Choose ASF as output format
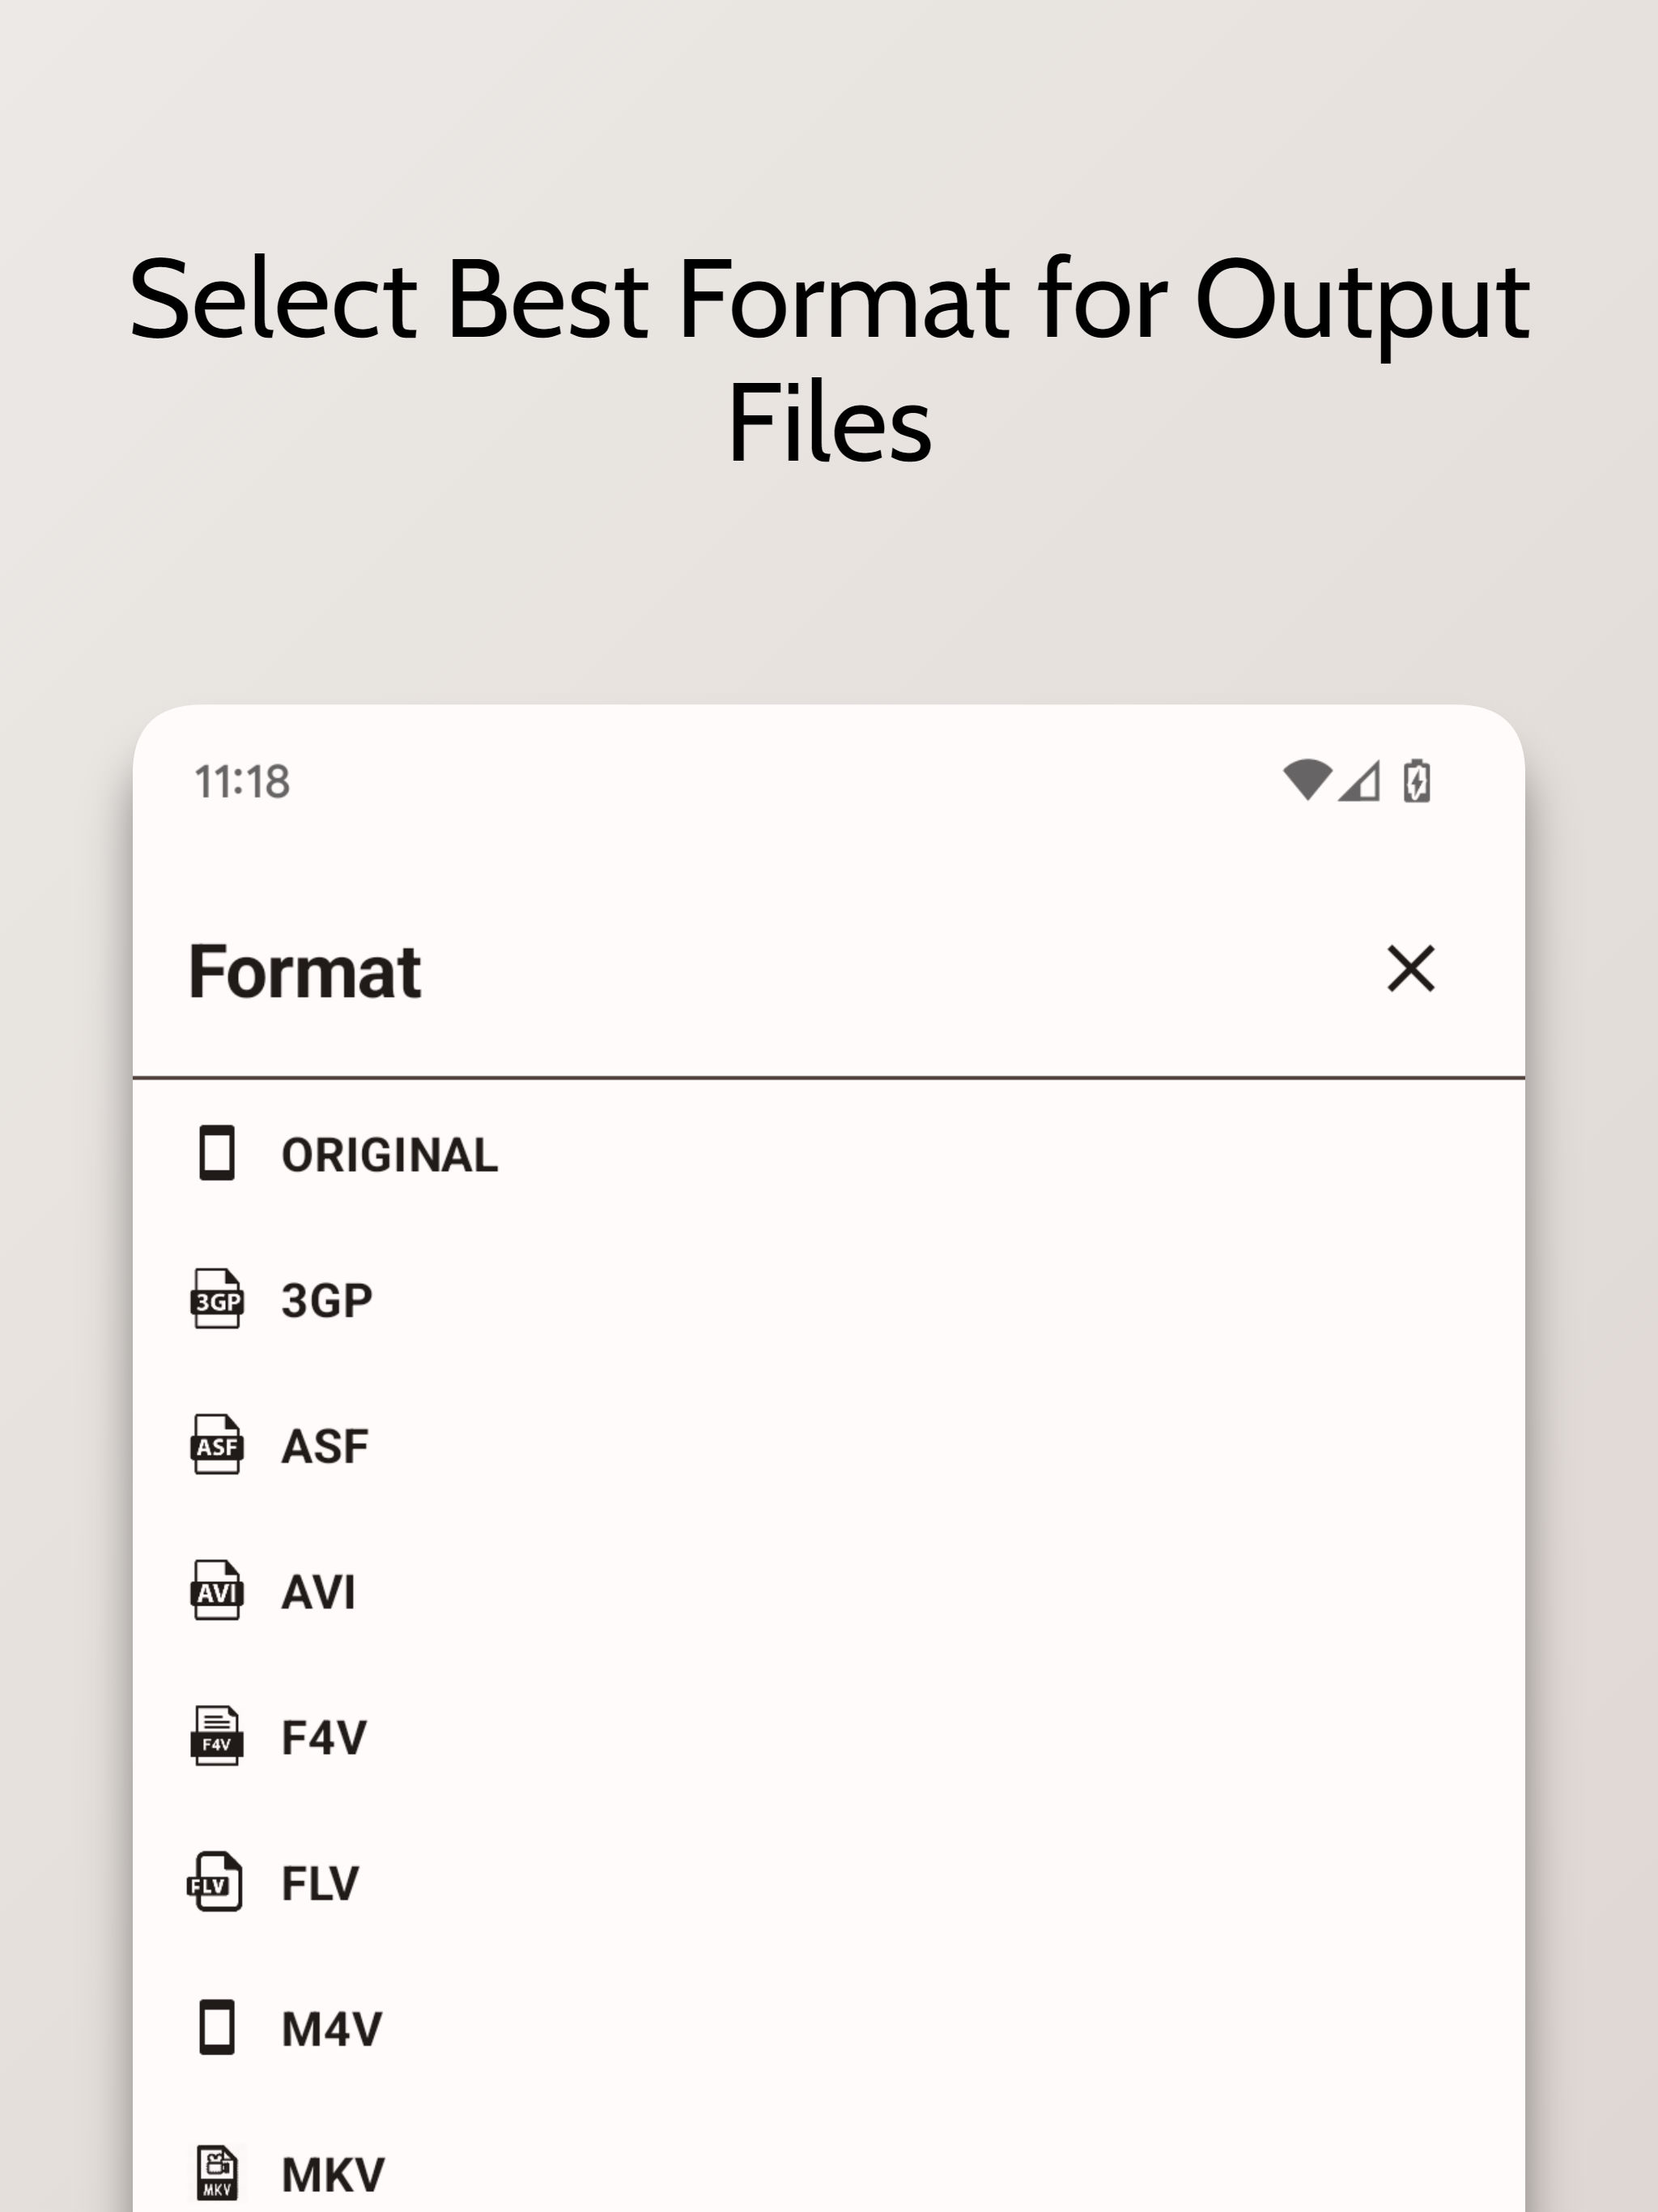 (x=325, y=1446)
